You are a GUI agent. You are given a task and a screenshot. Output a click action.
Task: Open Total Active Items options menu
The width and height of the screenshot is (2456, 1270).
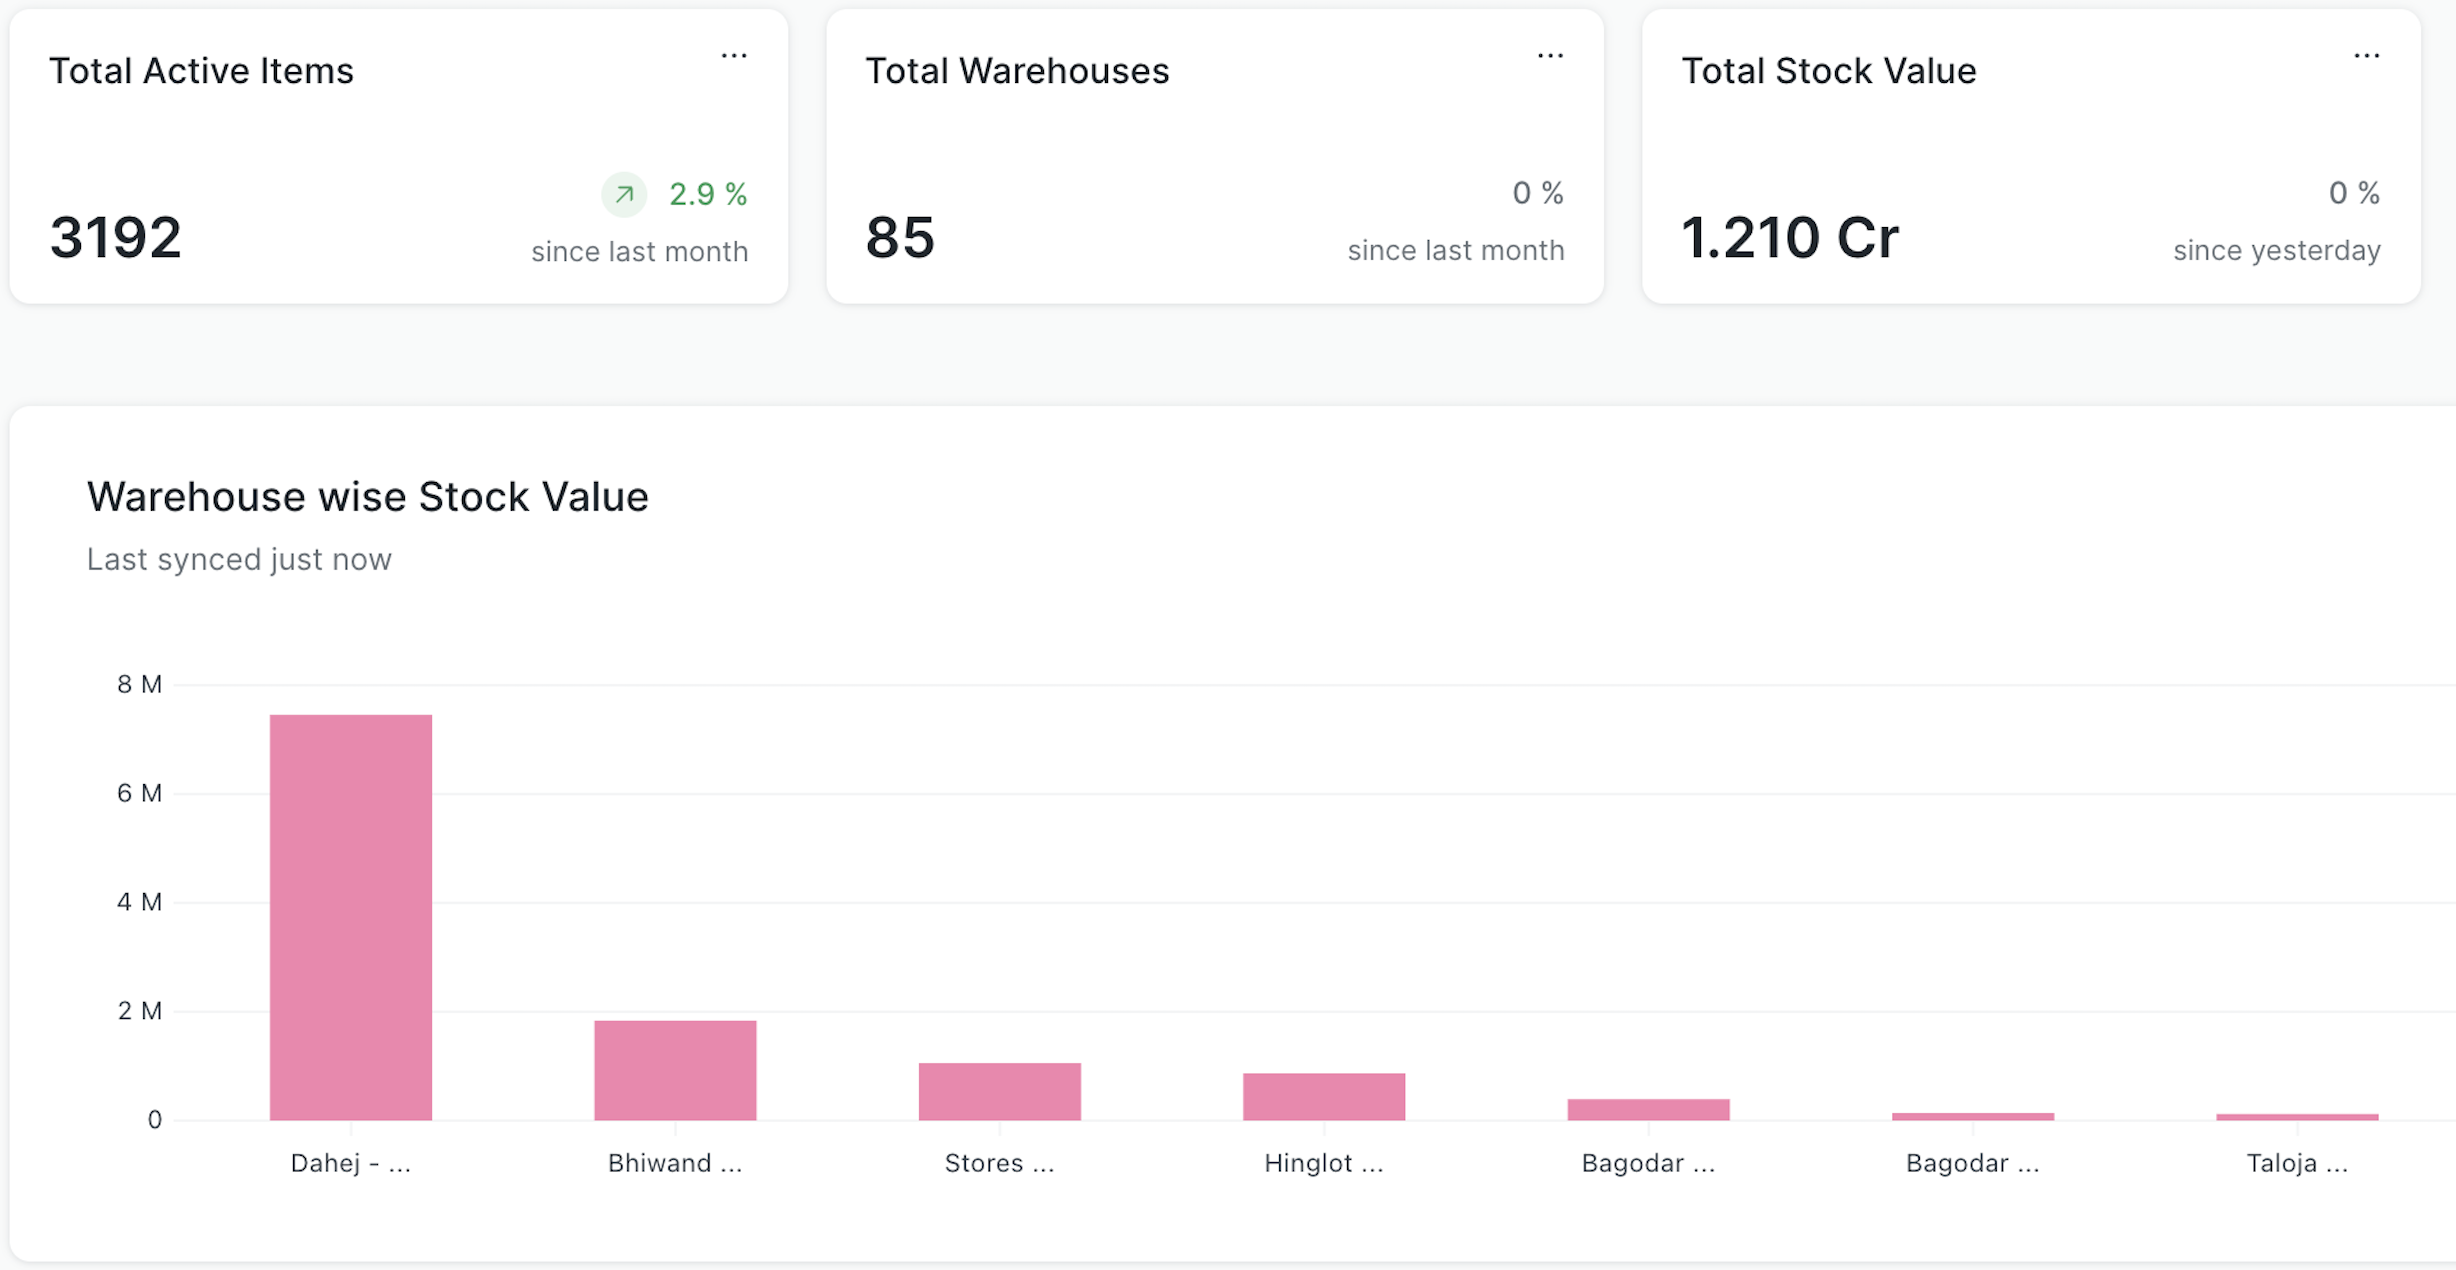coord(734,56)
